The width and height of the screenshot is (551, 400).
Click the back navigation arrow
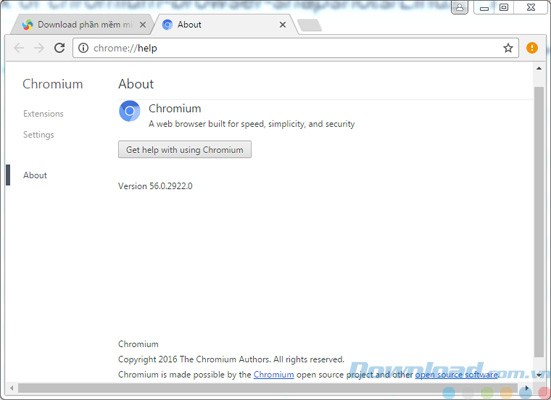click(x=19, y=48)
